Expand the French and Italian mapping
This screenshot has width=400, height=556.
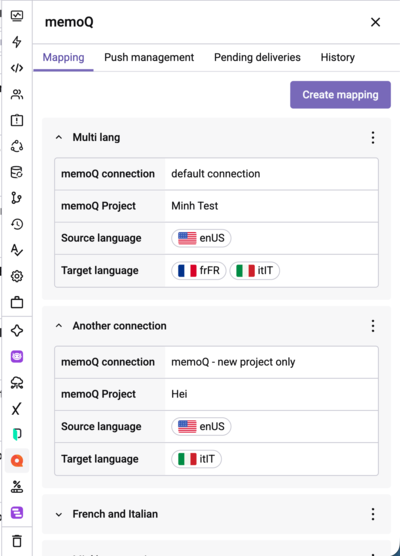(x=59, y=514)
